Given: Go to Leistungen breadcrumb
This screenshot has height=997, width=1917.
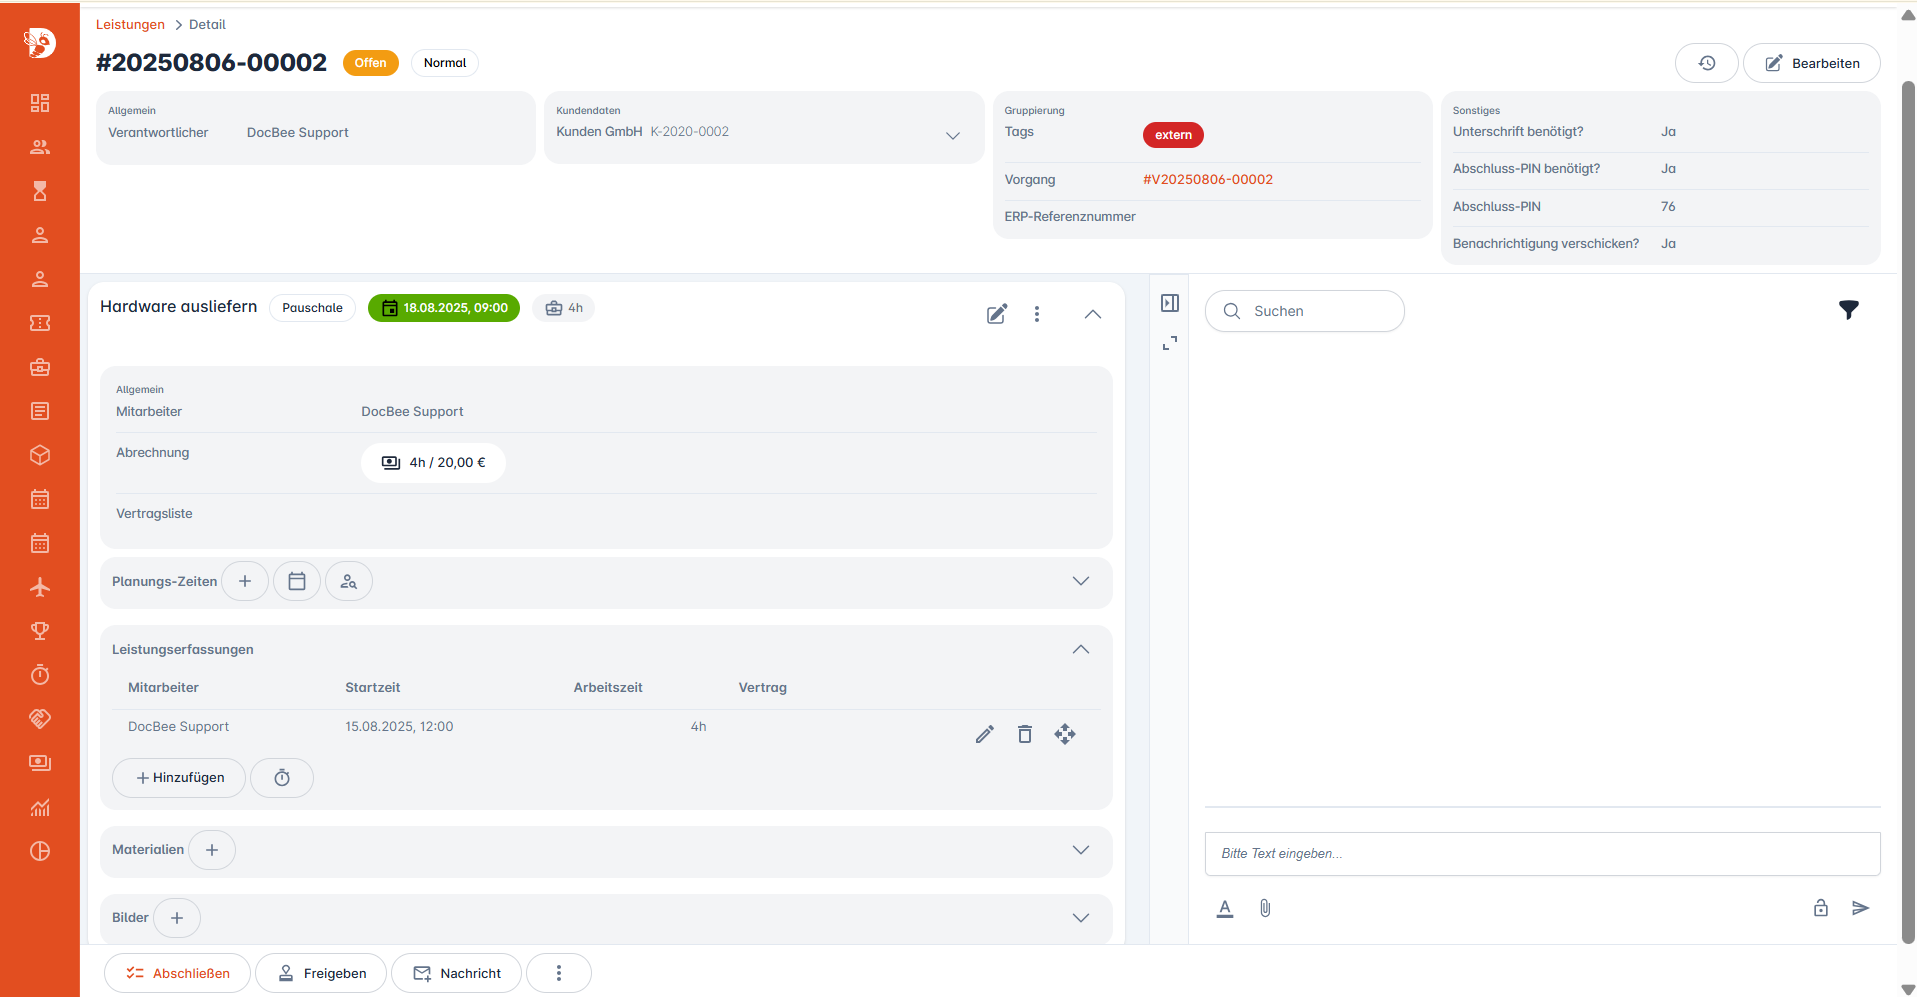Looking at the screenshot, I should 130,24.
